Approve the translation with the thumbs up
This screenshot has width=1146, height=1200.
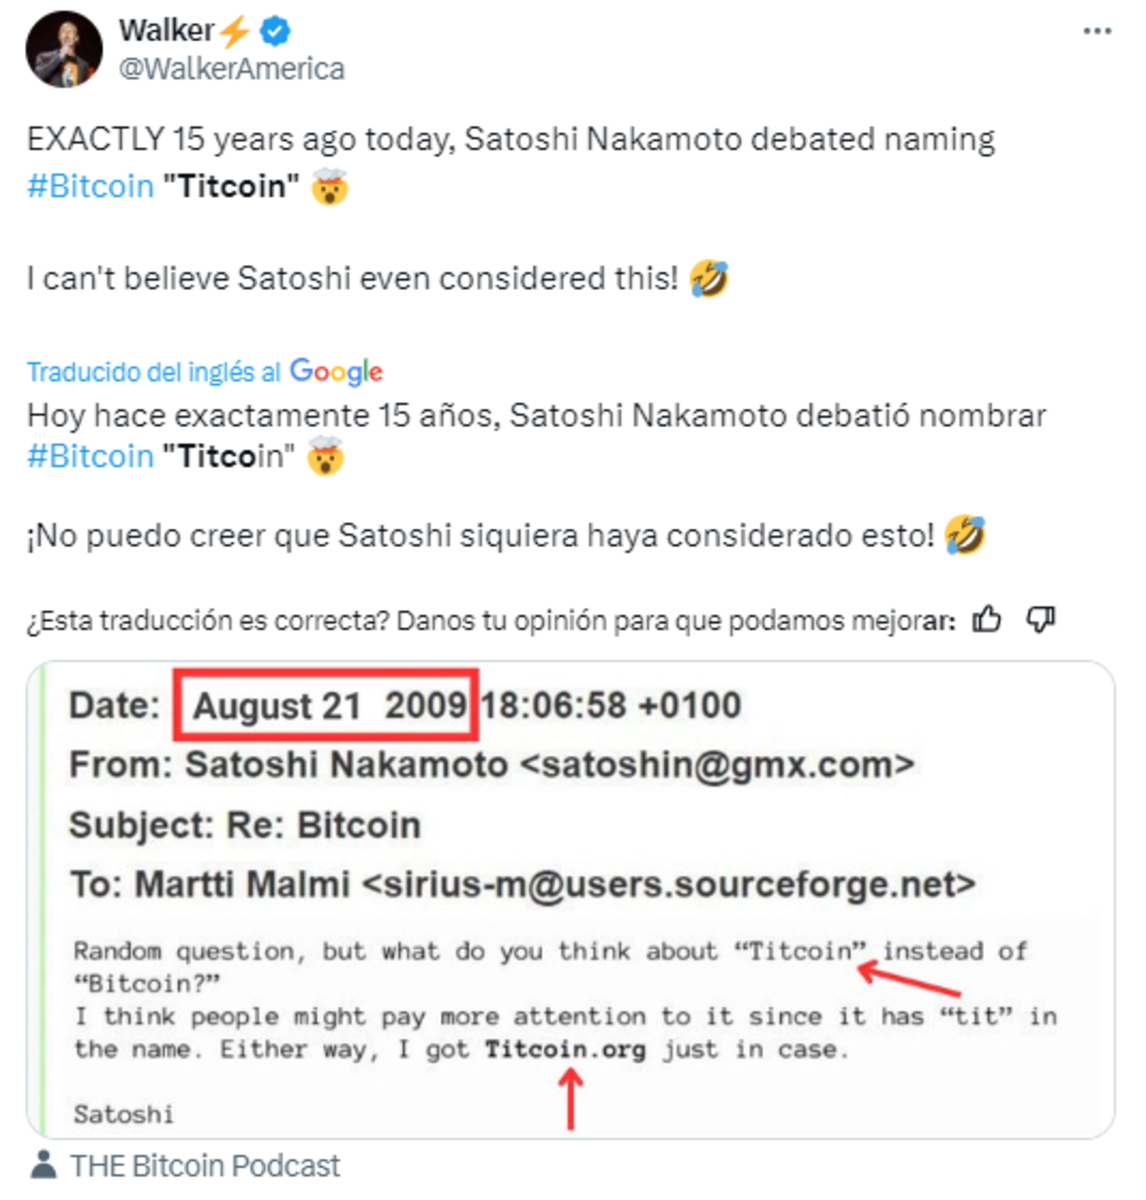[989, 620]
